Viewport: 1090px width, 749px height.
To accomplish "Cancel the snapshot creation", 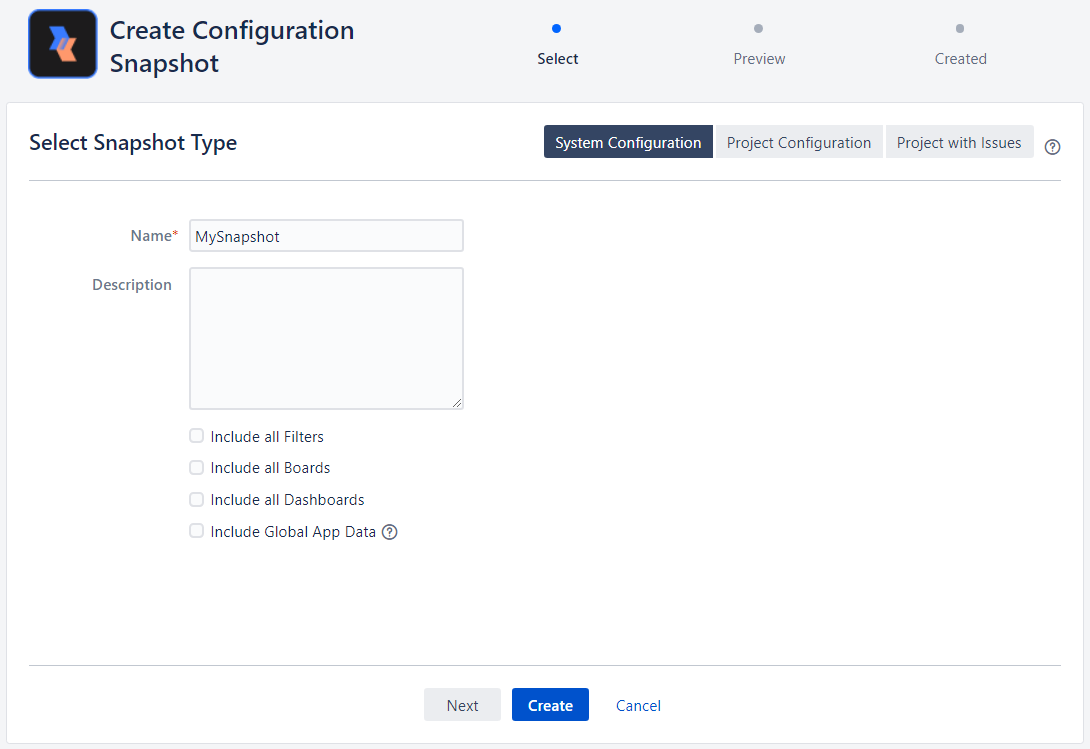I will [x=638, y=705].
